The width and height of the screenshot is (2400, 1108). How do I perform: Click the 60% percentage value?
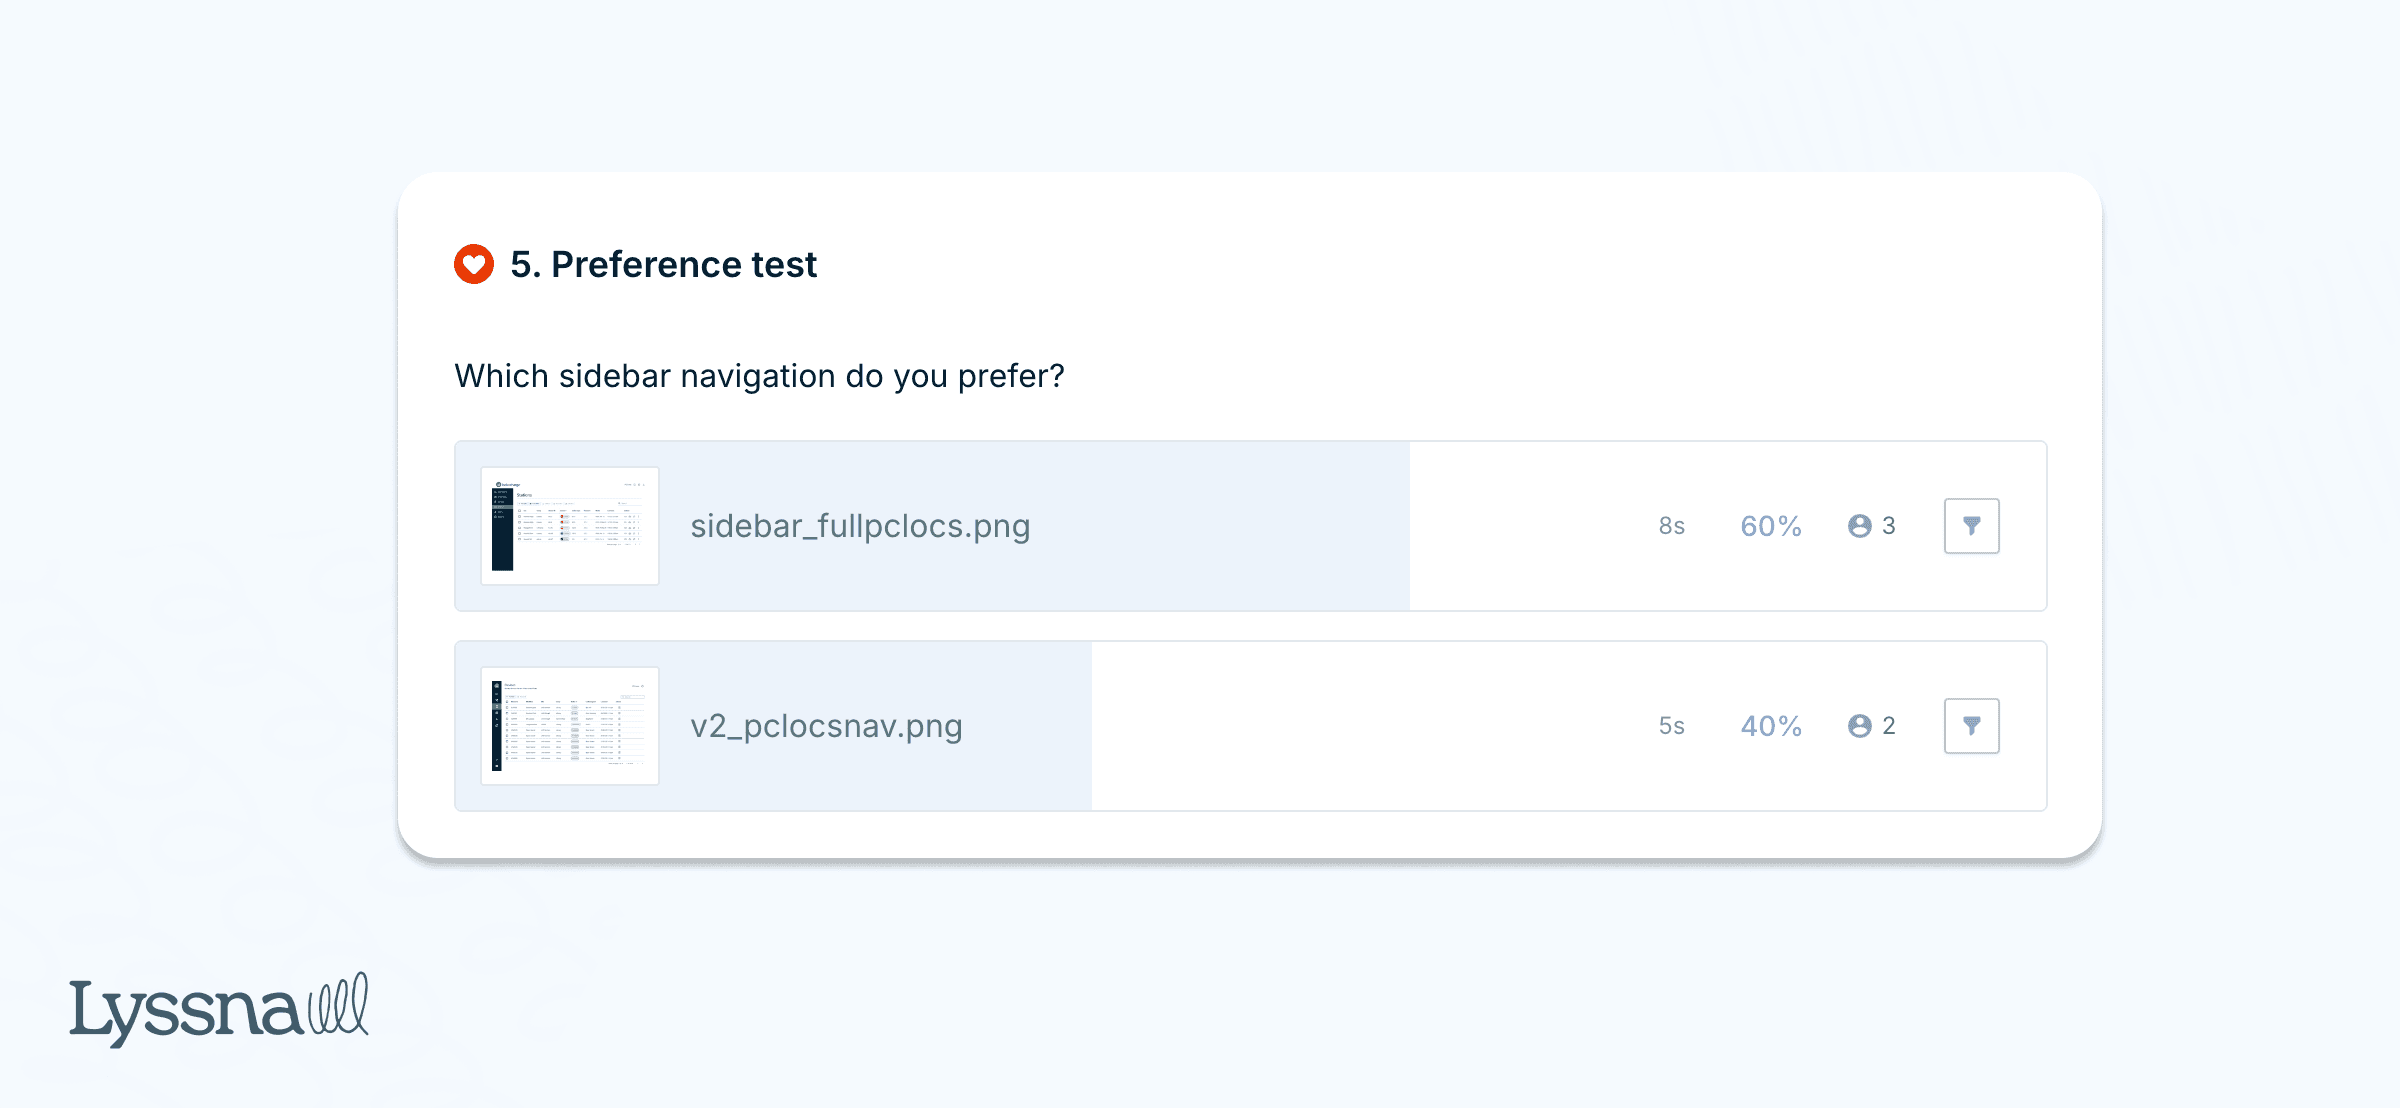(1770, 525)
